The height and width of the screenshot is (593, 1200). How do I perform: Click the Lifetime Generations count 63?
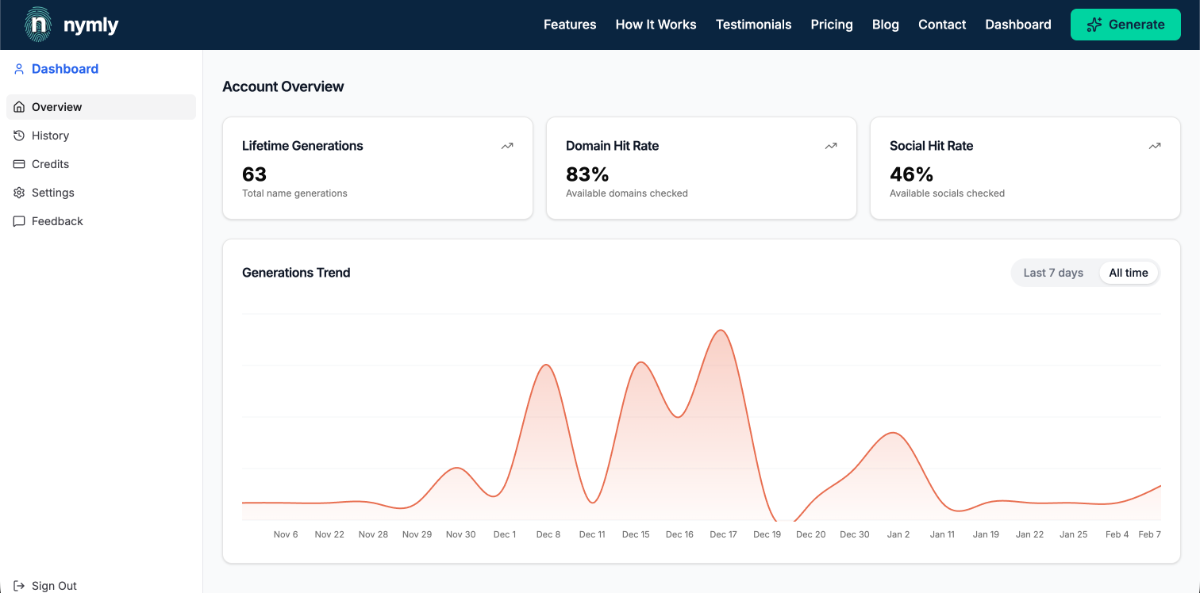pyautogui.click(x=254, y=174)
